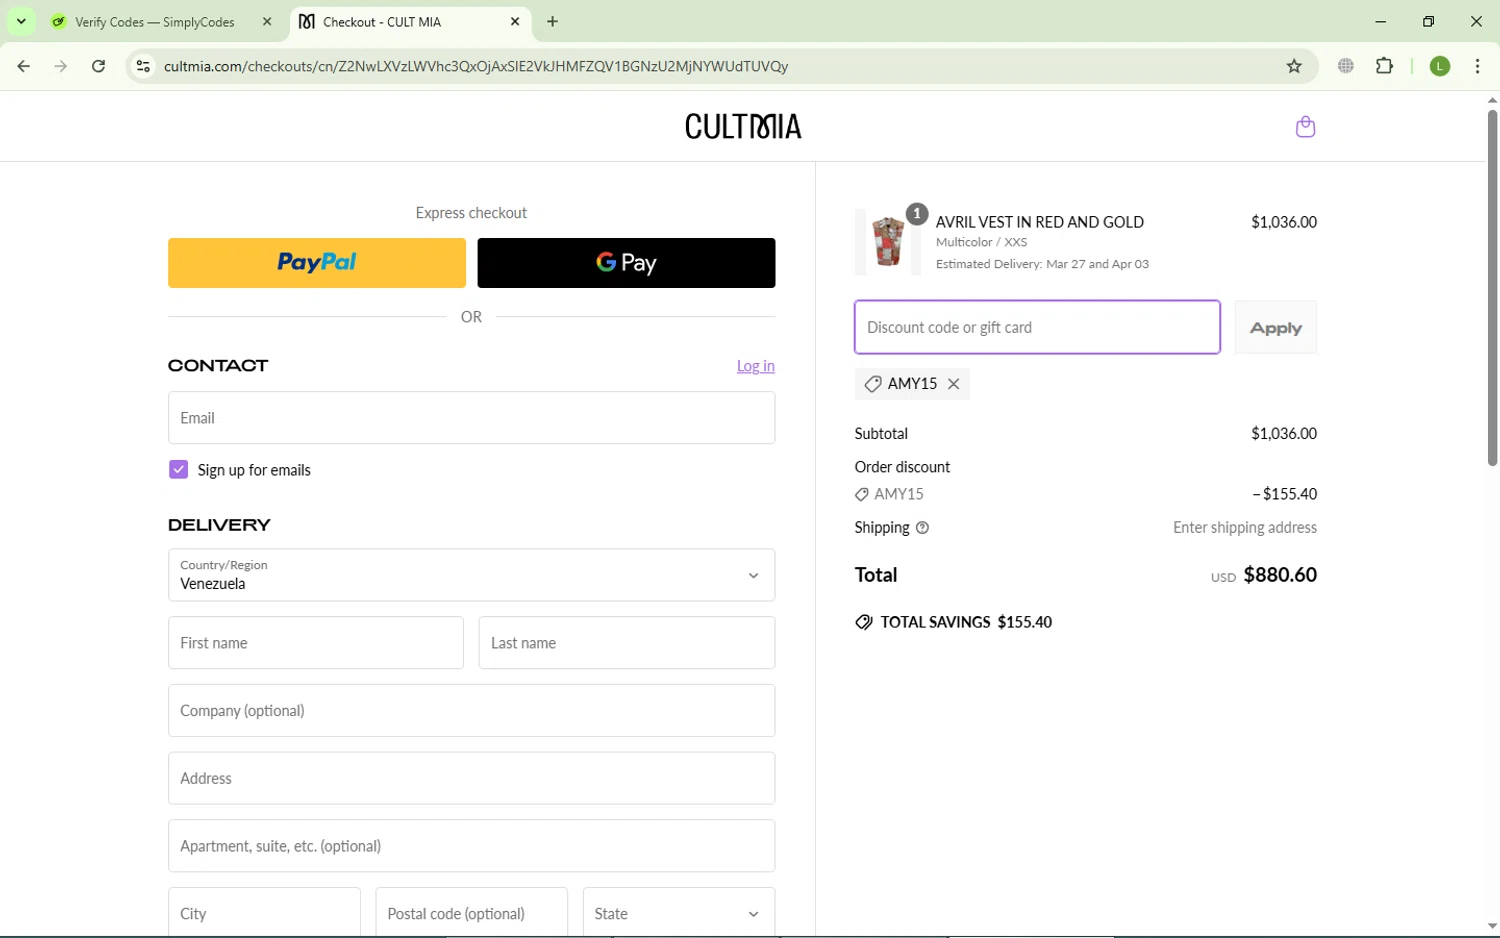This screenshot has height=938, width=1500.
Task: Pay with Google Pay button
Action: click(x=626, y=263)
